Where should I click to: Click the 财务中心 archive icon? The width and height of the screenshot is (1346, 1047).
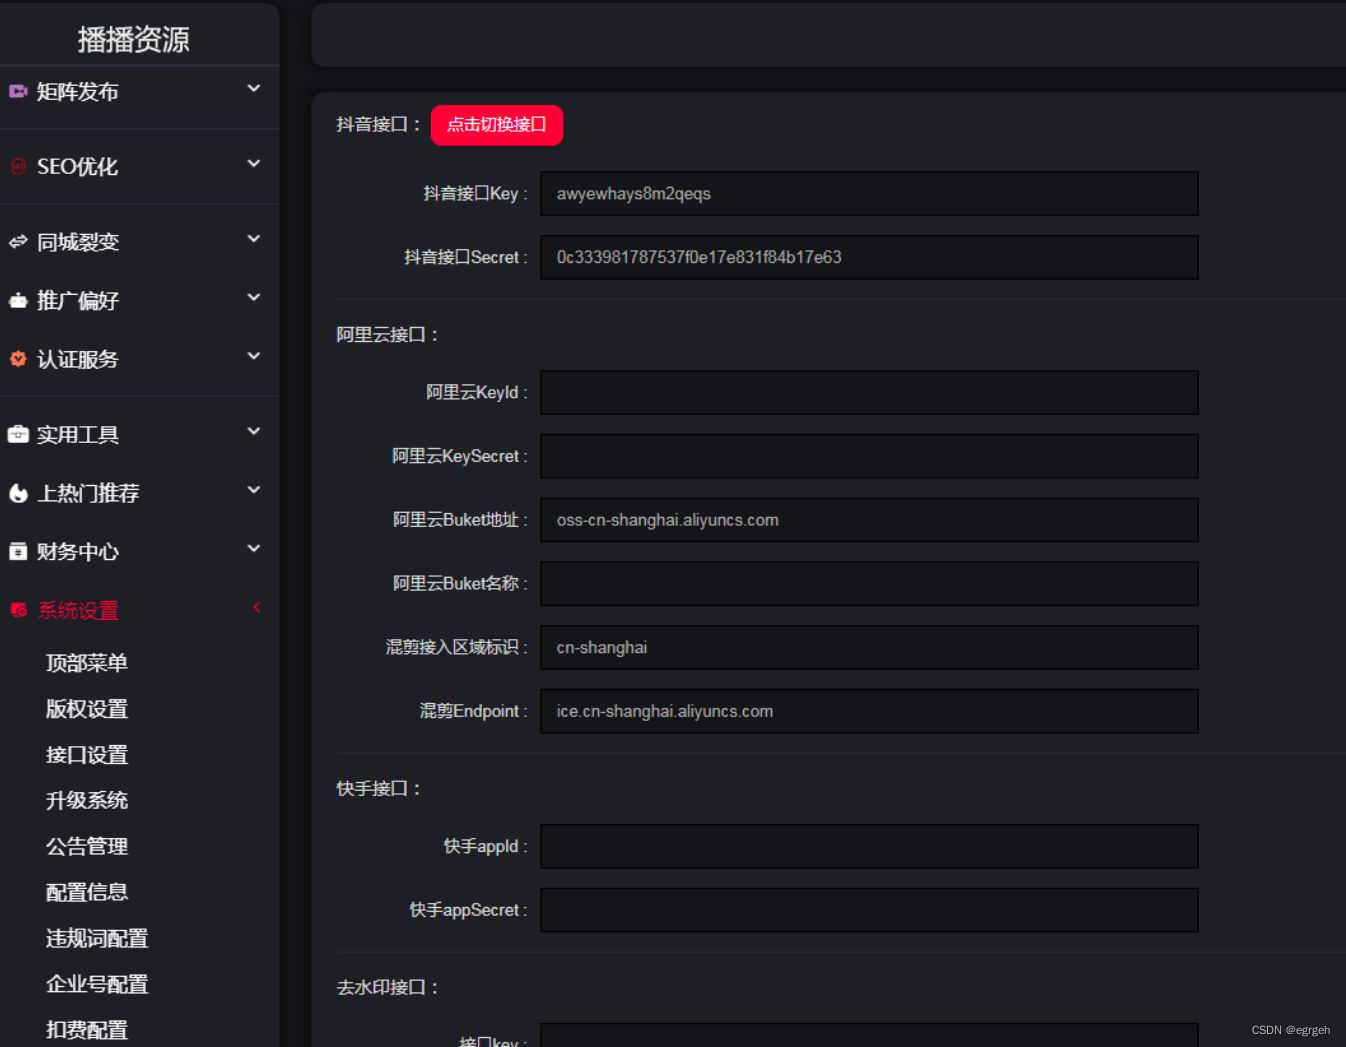(x=18, y=551)
